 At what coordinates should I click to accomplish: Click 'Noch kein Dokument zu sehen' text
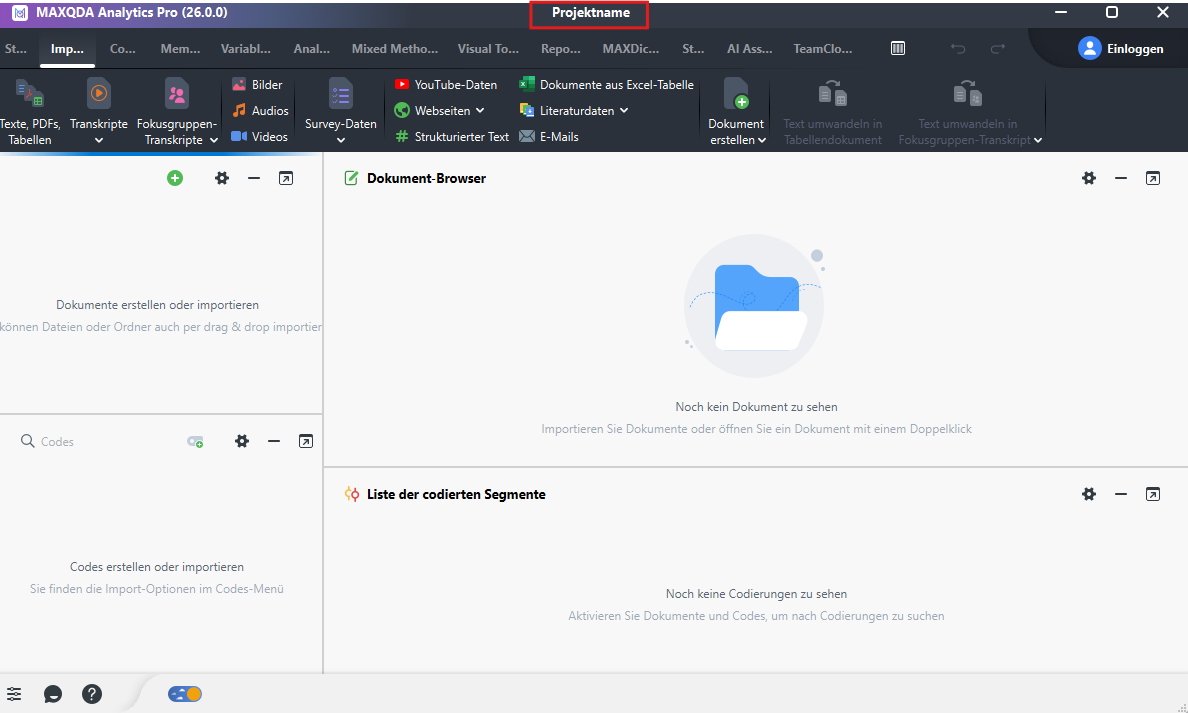click(756, 407)
